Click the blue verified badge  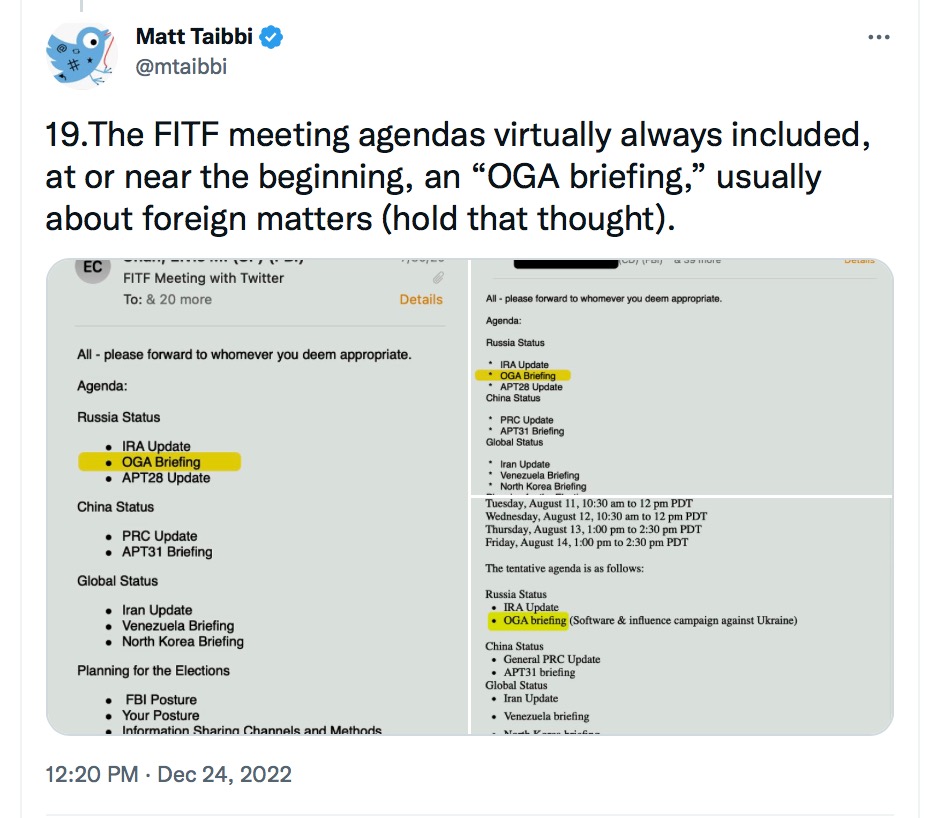coord(272,37)
